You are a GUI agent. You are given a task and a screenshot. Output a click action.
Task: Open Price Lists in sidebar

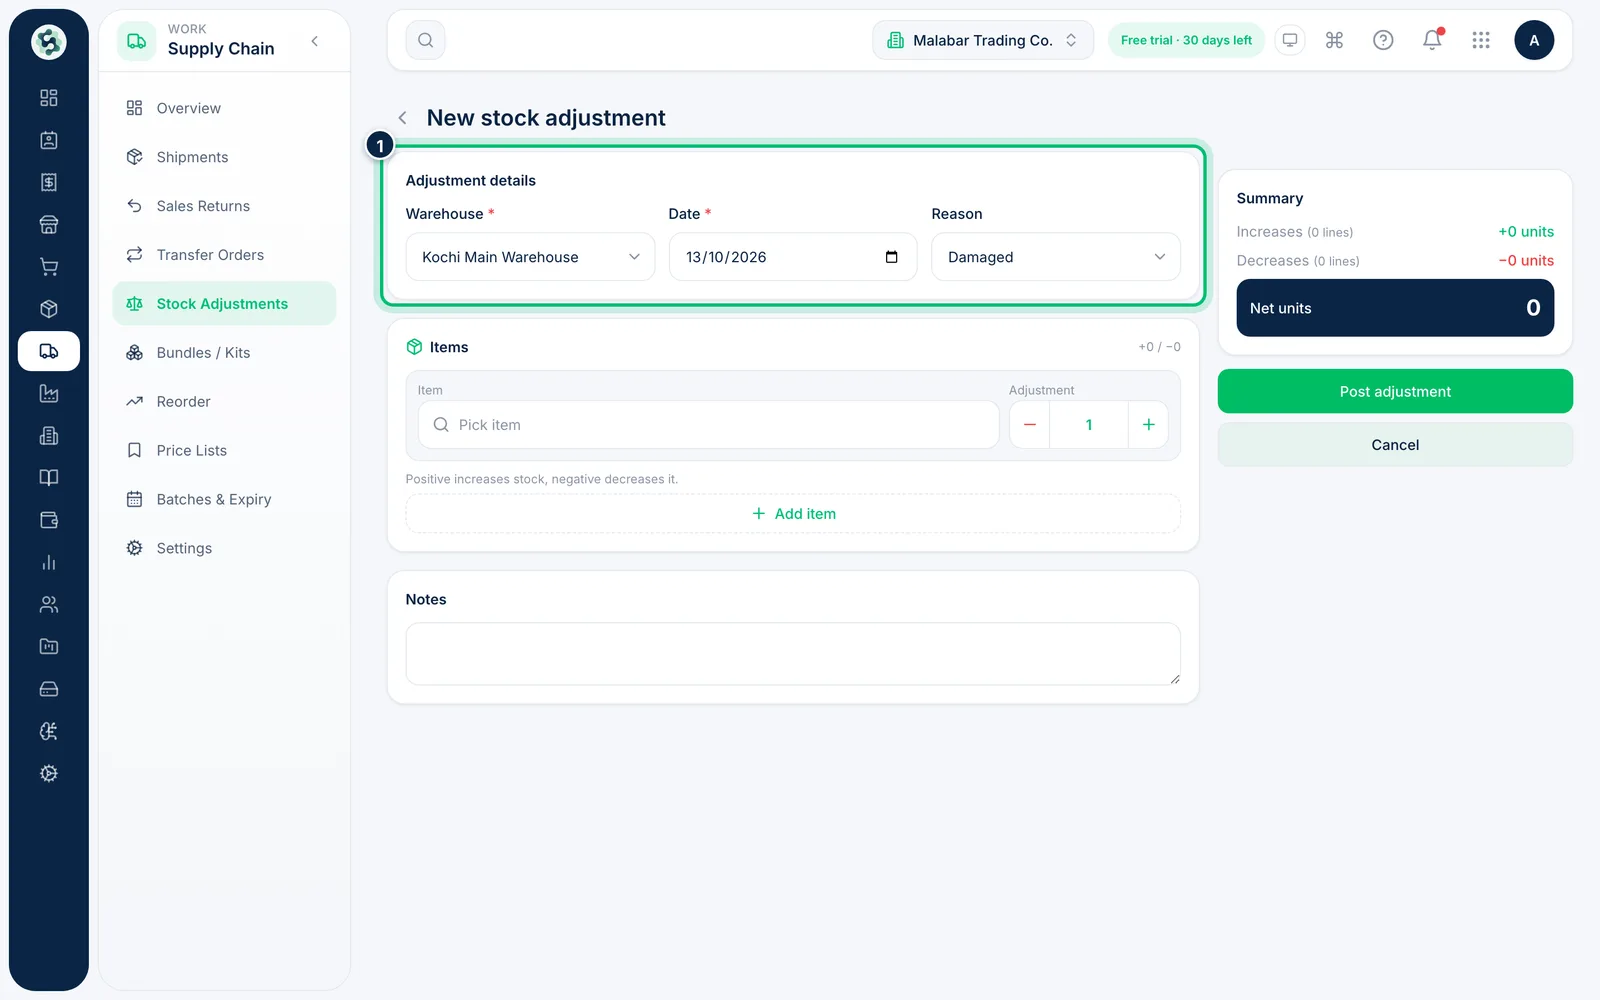point(224,451)
